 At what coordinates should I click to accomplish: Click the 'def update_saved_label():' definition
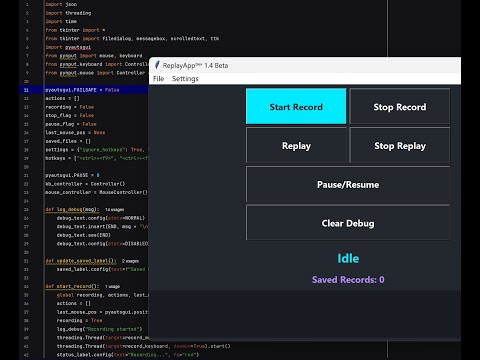81,261
